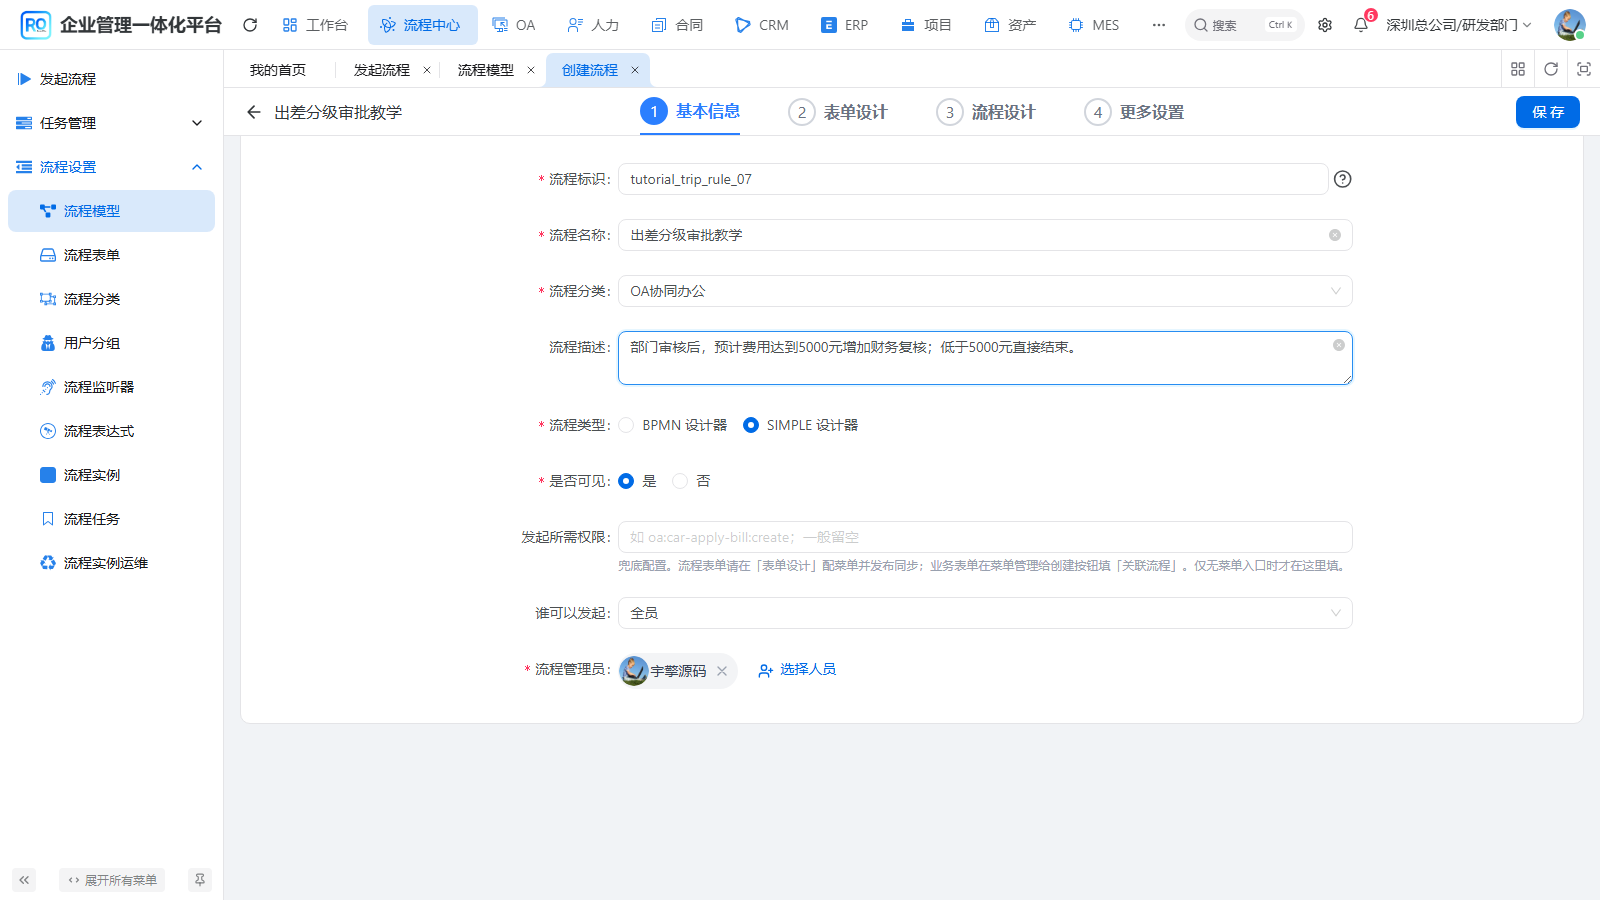Click the 选择人员 link
The image size is (1600, 900).
(x=797, y=670)
